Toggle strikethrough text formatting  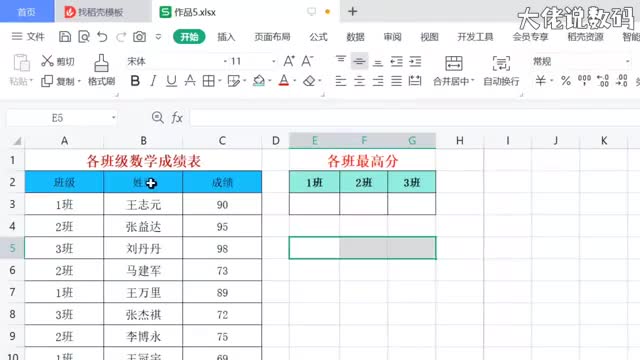pos(190,81)
